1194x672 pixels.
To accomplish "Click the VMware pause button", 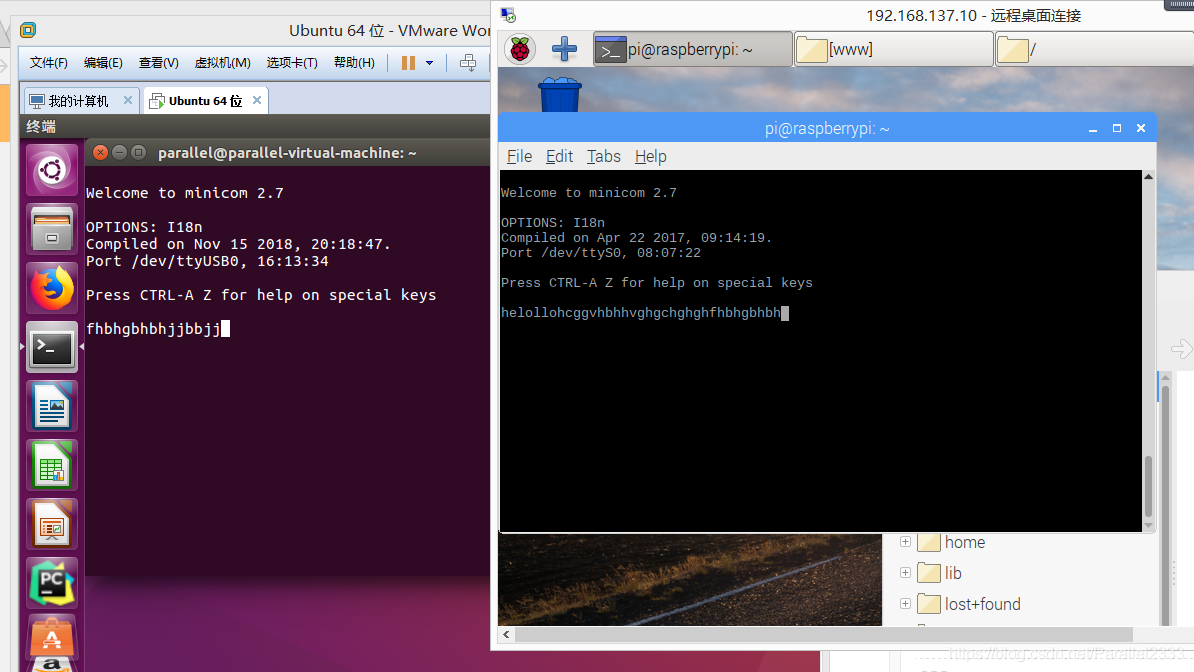I will click(408, 62).
